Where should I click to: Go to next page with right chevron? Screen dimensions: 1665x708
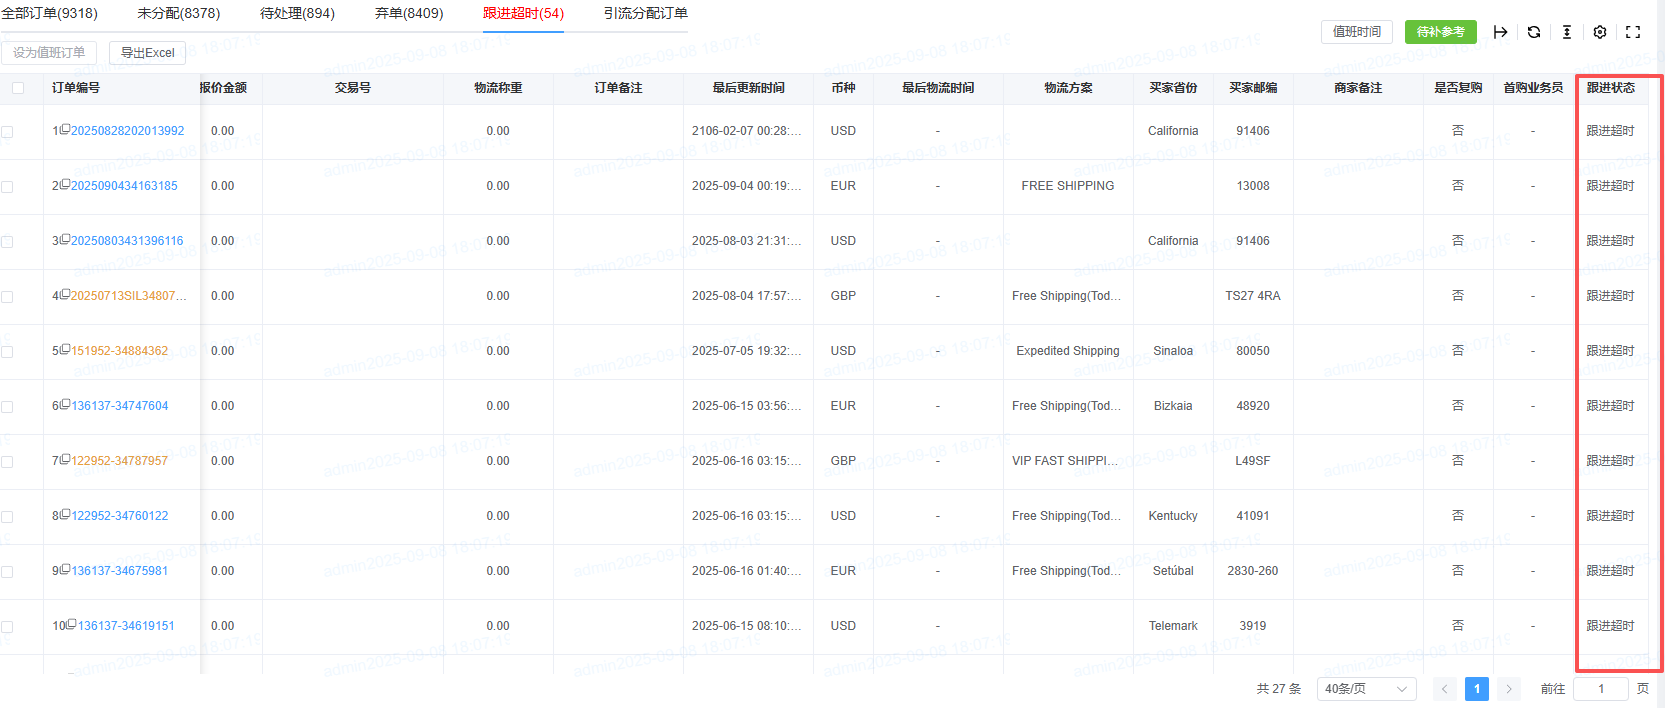coord(1509,689)
